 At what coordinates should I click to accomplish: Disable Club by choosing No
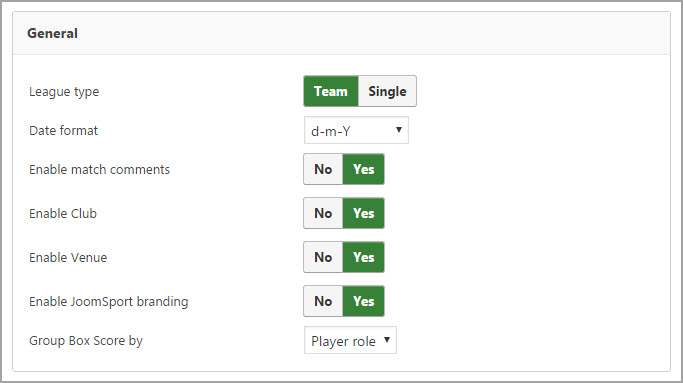(323, 213)
